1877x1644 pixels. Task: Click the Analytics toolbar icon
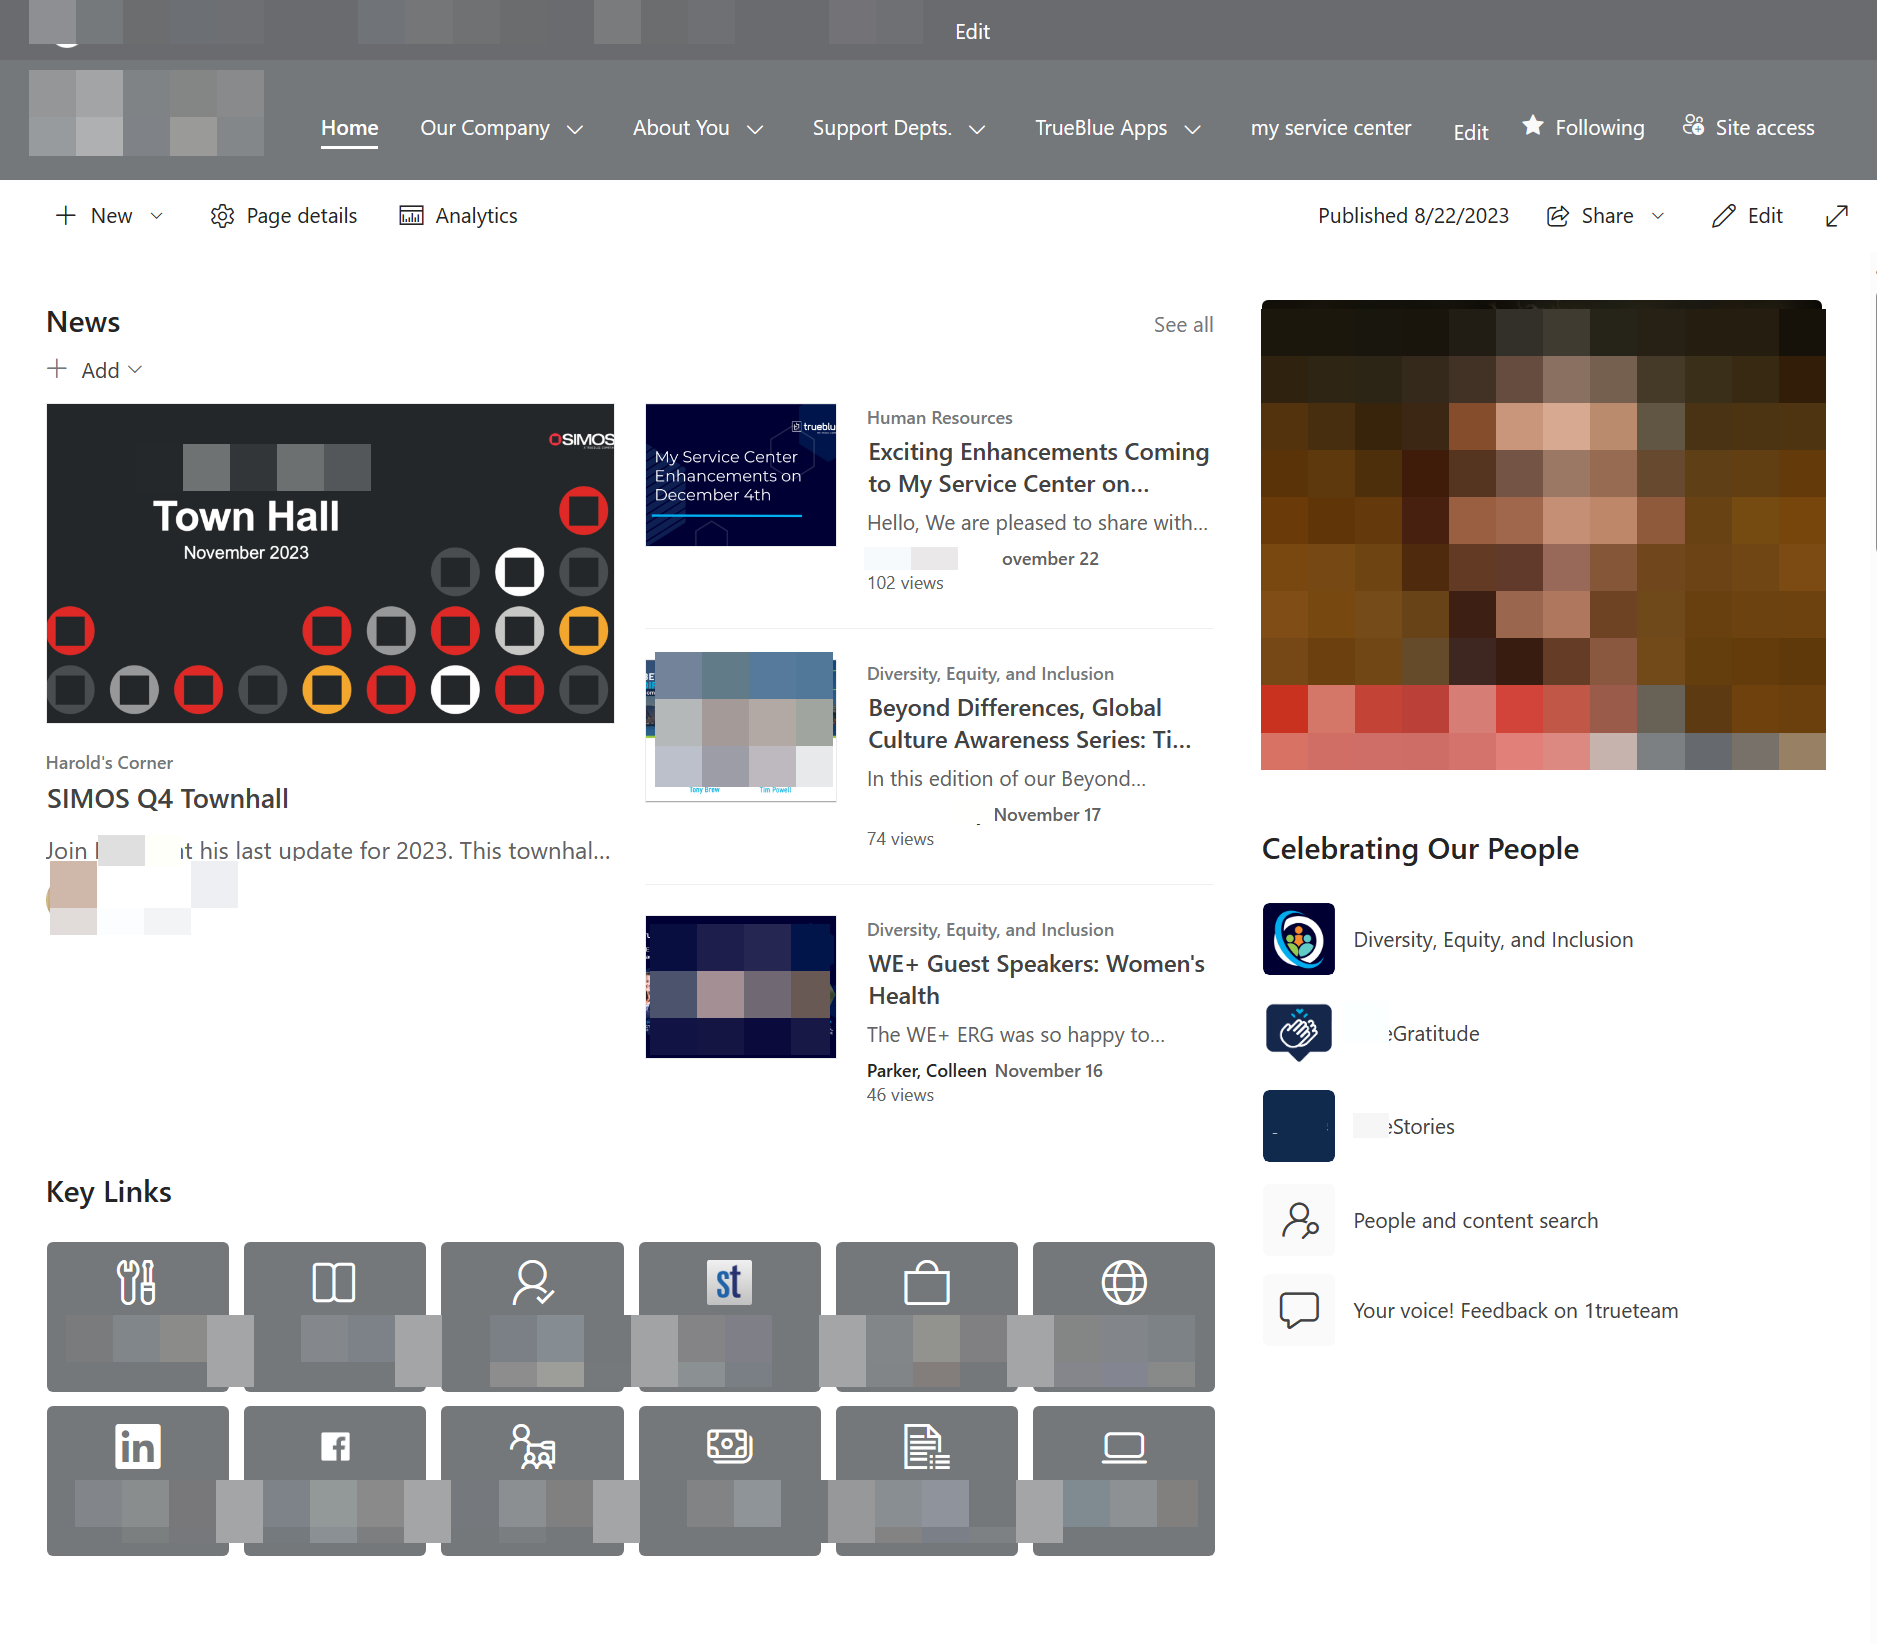pyautogui.click(x=411, y=215)
